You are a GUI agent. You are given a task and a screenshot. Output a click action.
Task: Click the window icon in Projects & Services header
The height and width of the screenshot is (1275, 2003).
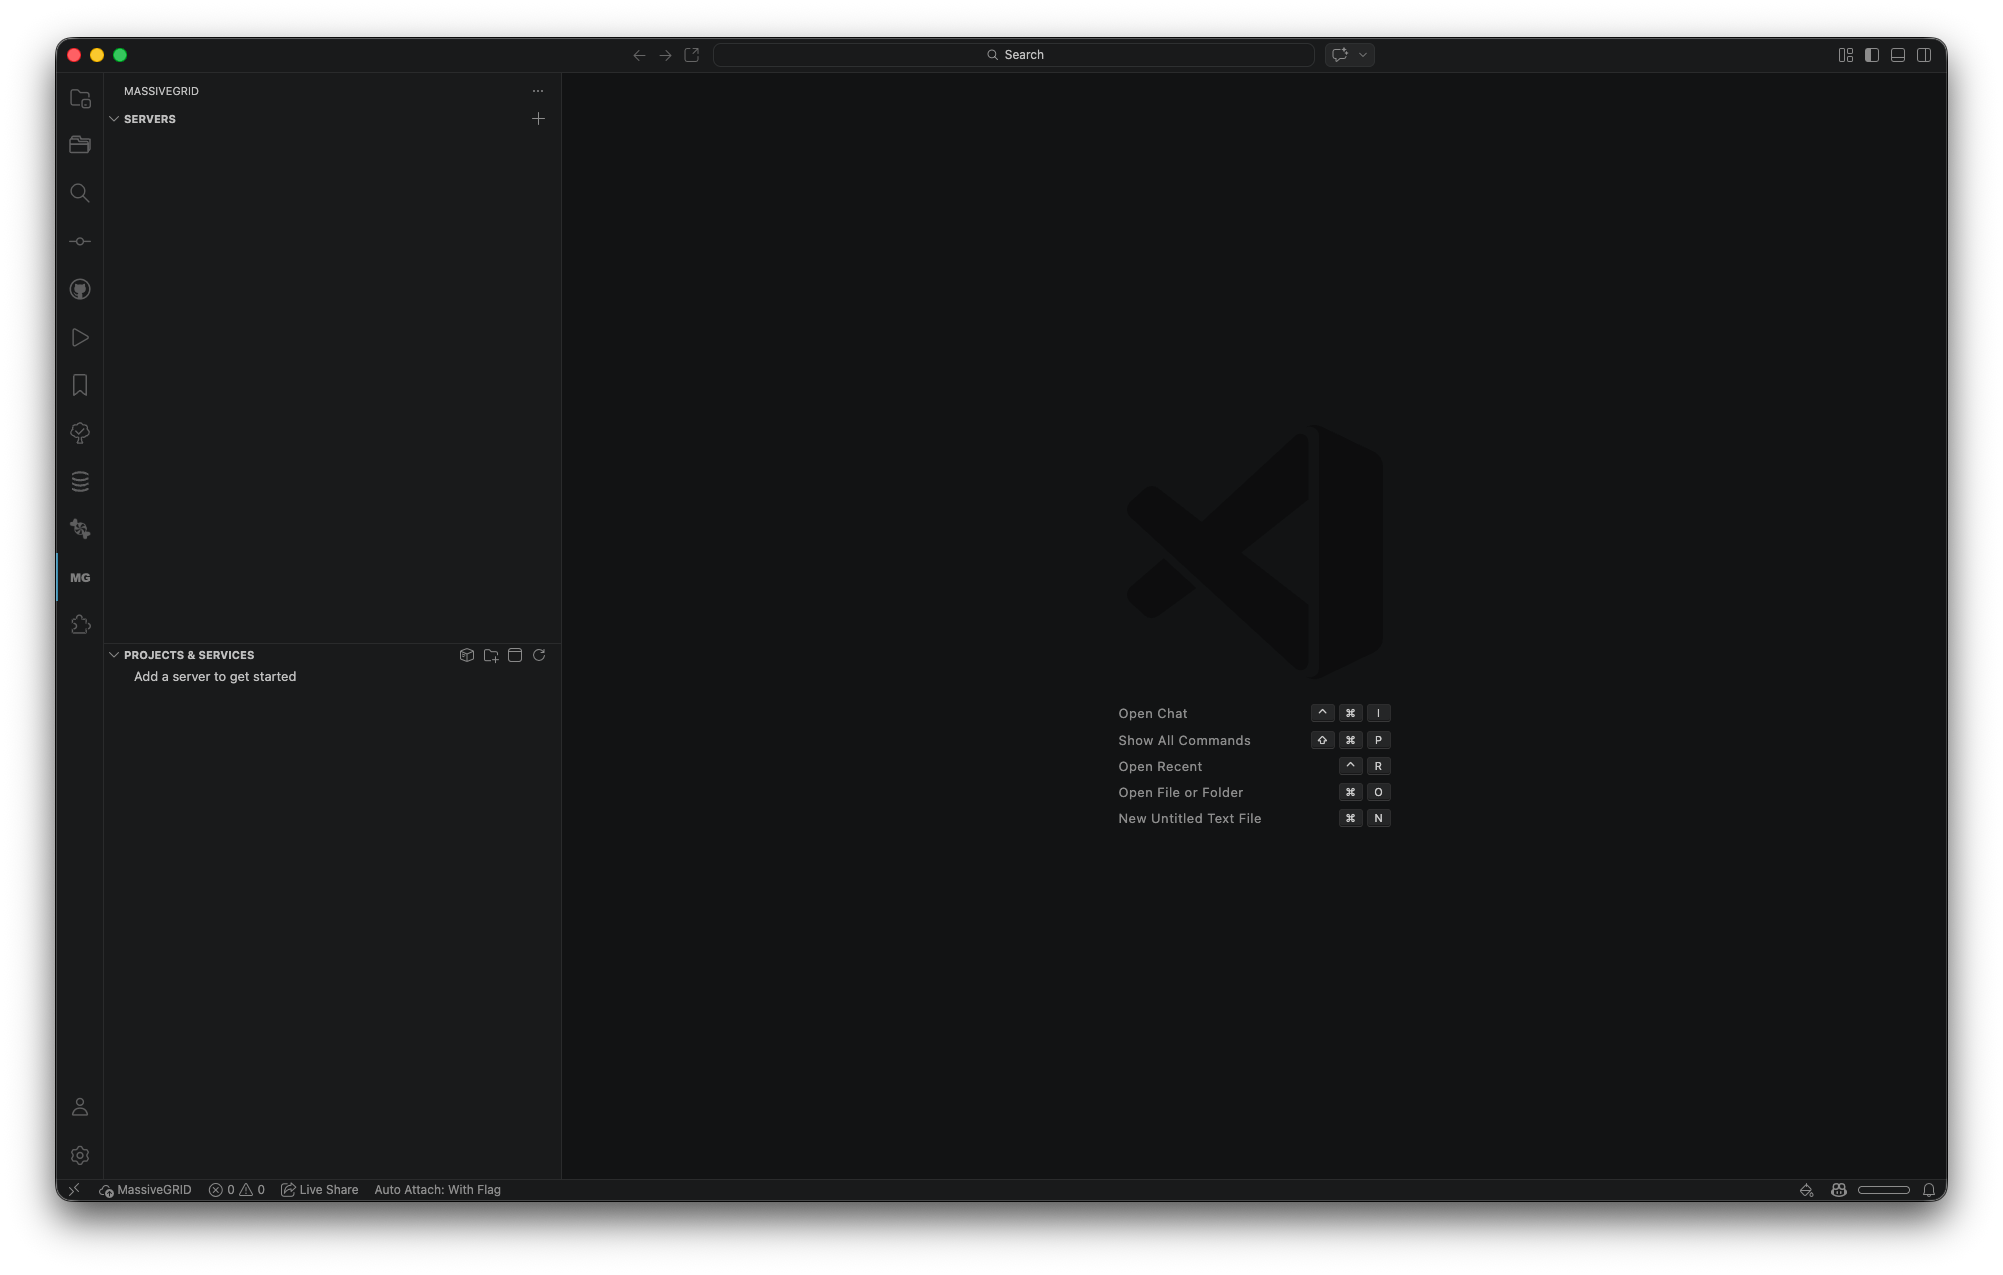point(515,655)
